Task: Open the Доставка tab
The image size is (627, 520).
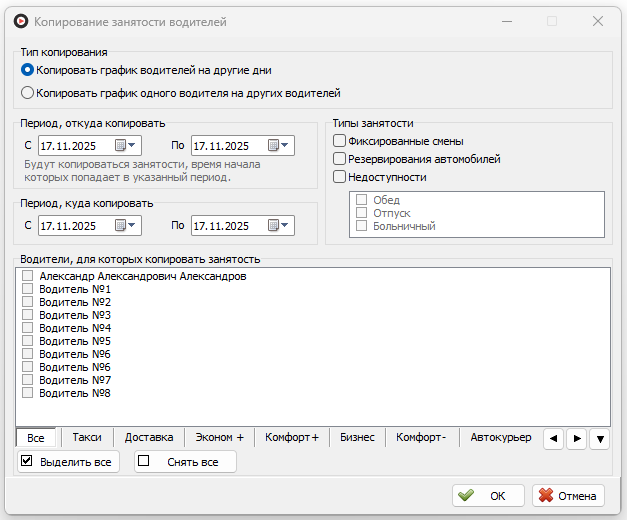Action: click(149, 437)
